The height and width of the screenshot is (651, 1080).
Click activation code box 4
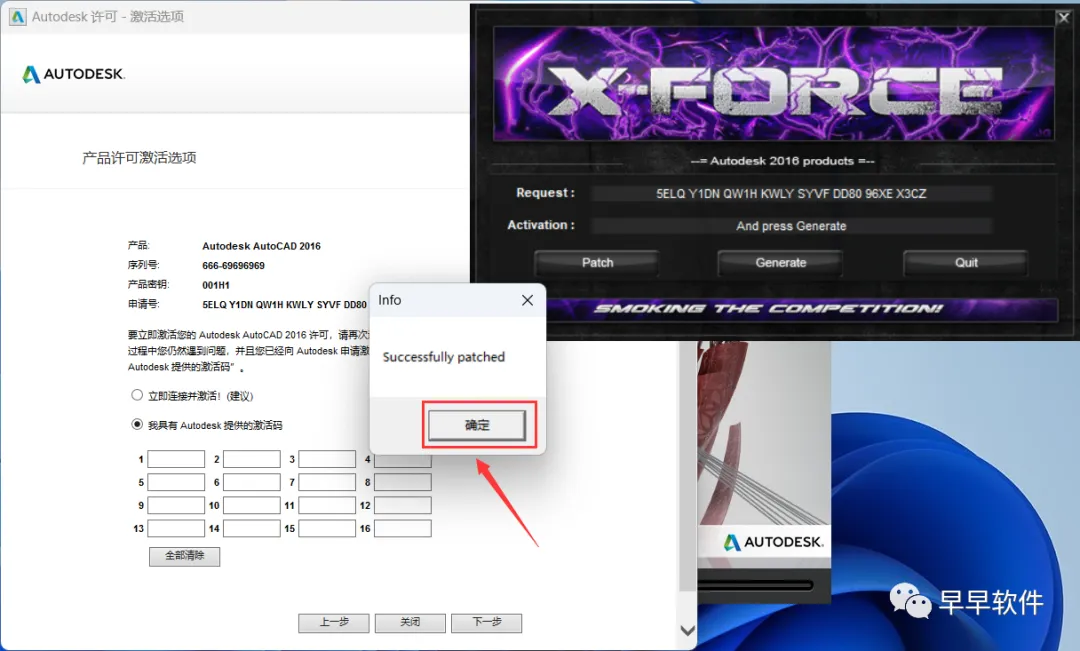coord(403,460)
